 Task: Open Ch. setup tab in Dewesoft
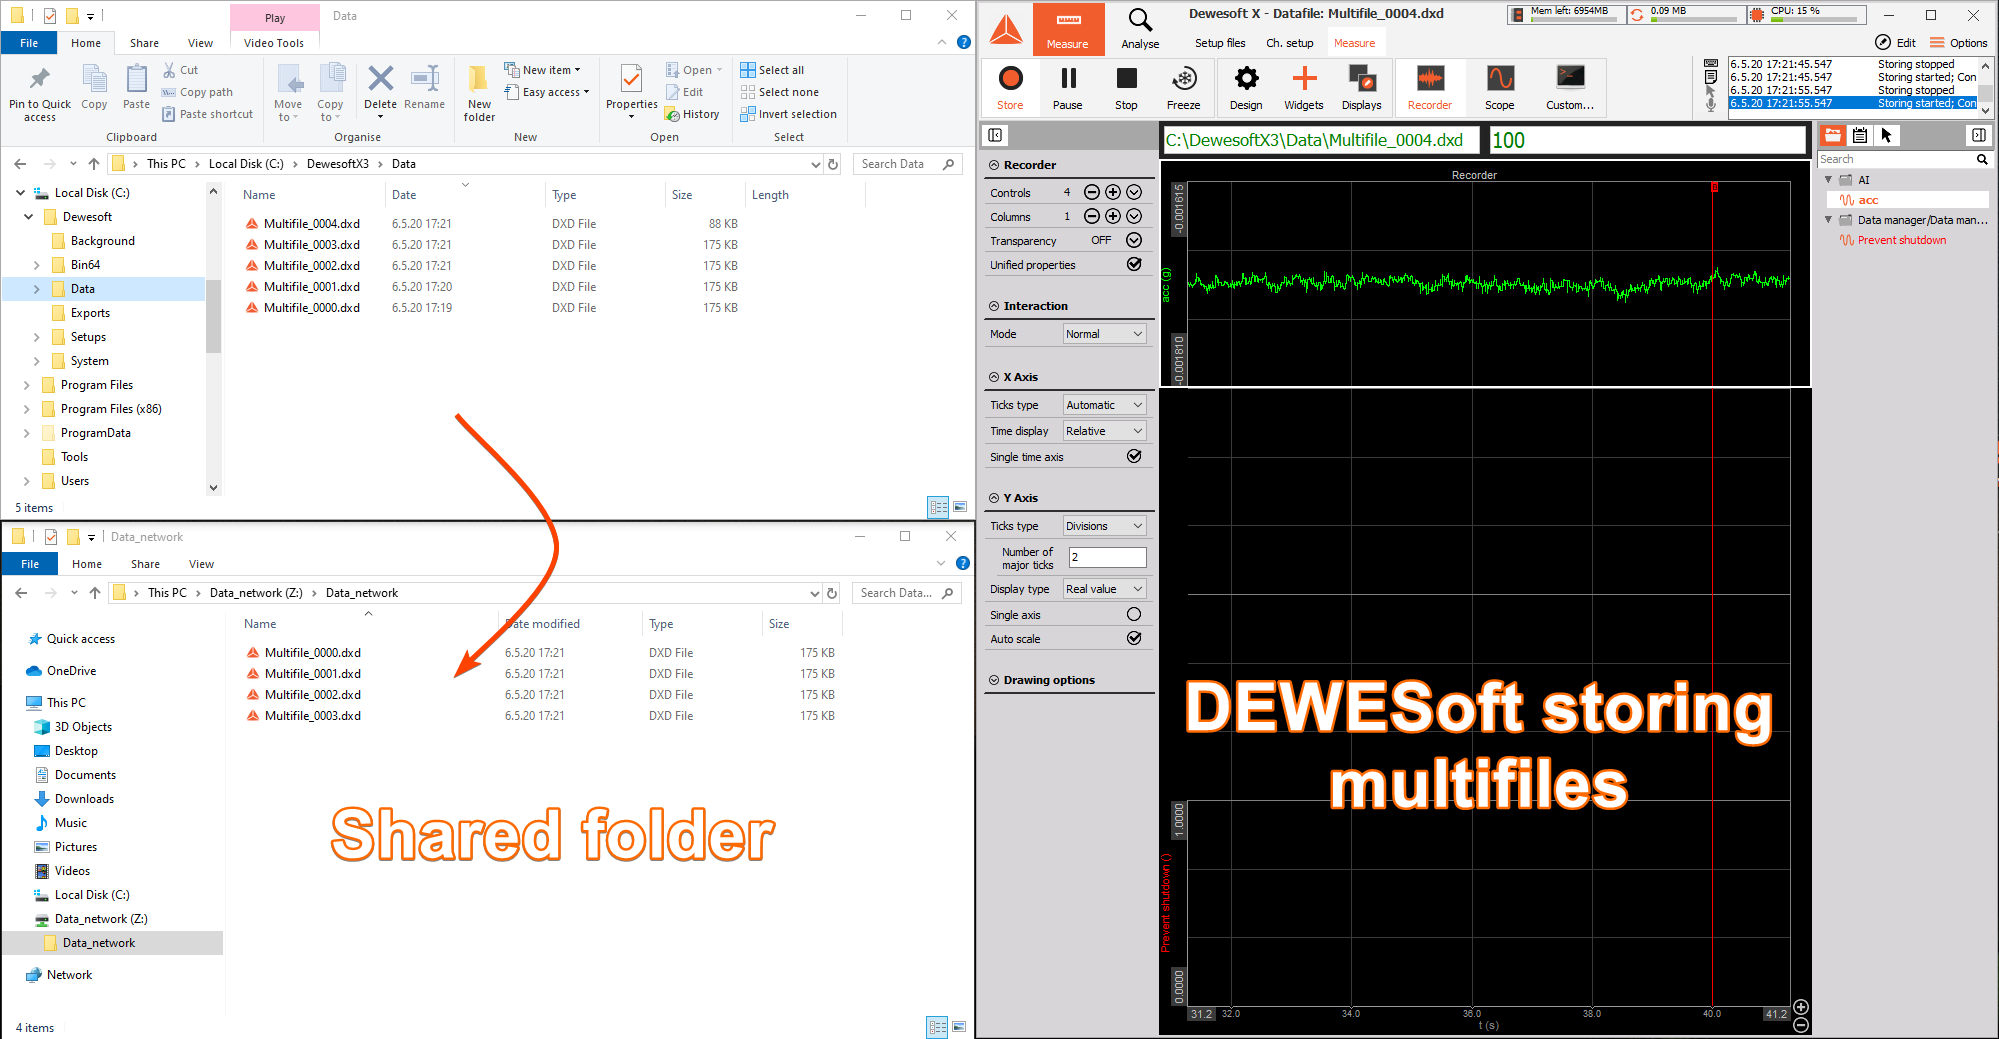[x=1290, y=43]
